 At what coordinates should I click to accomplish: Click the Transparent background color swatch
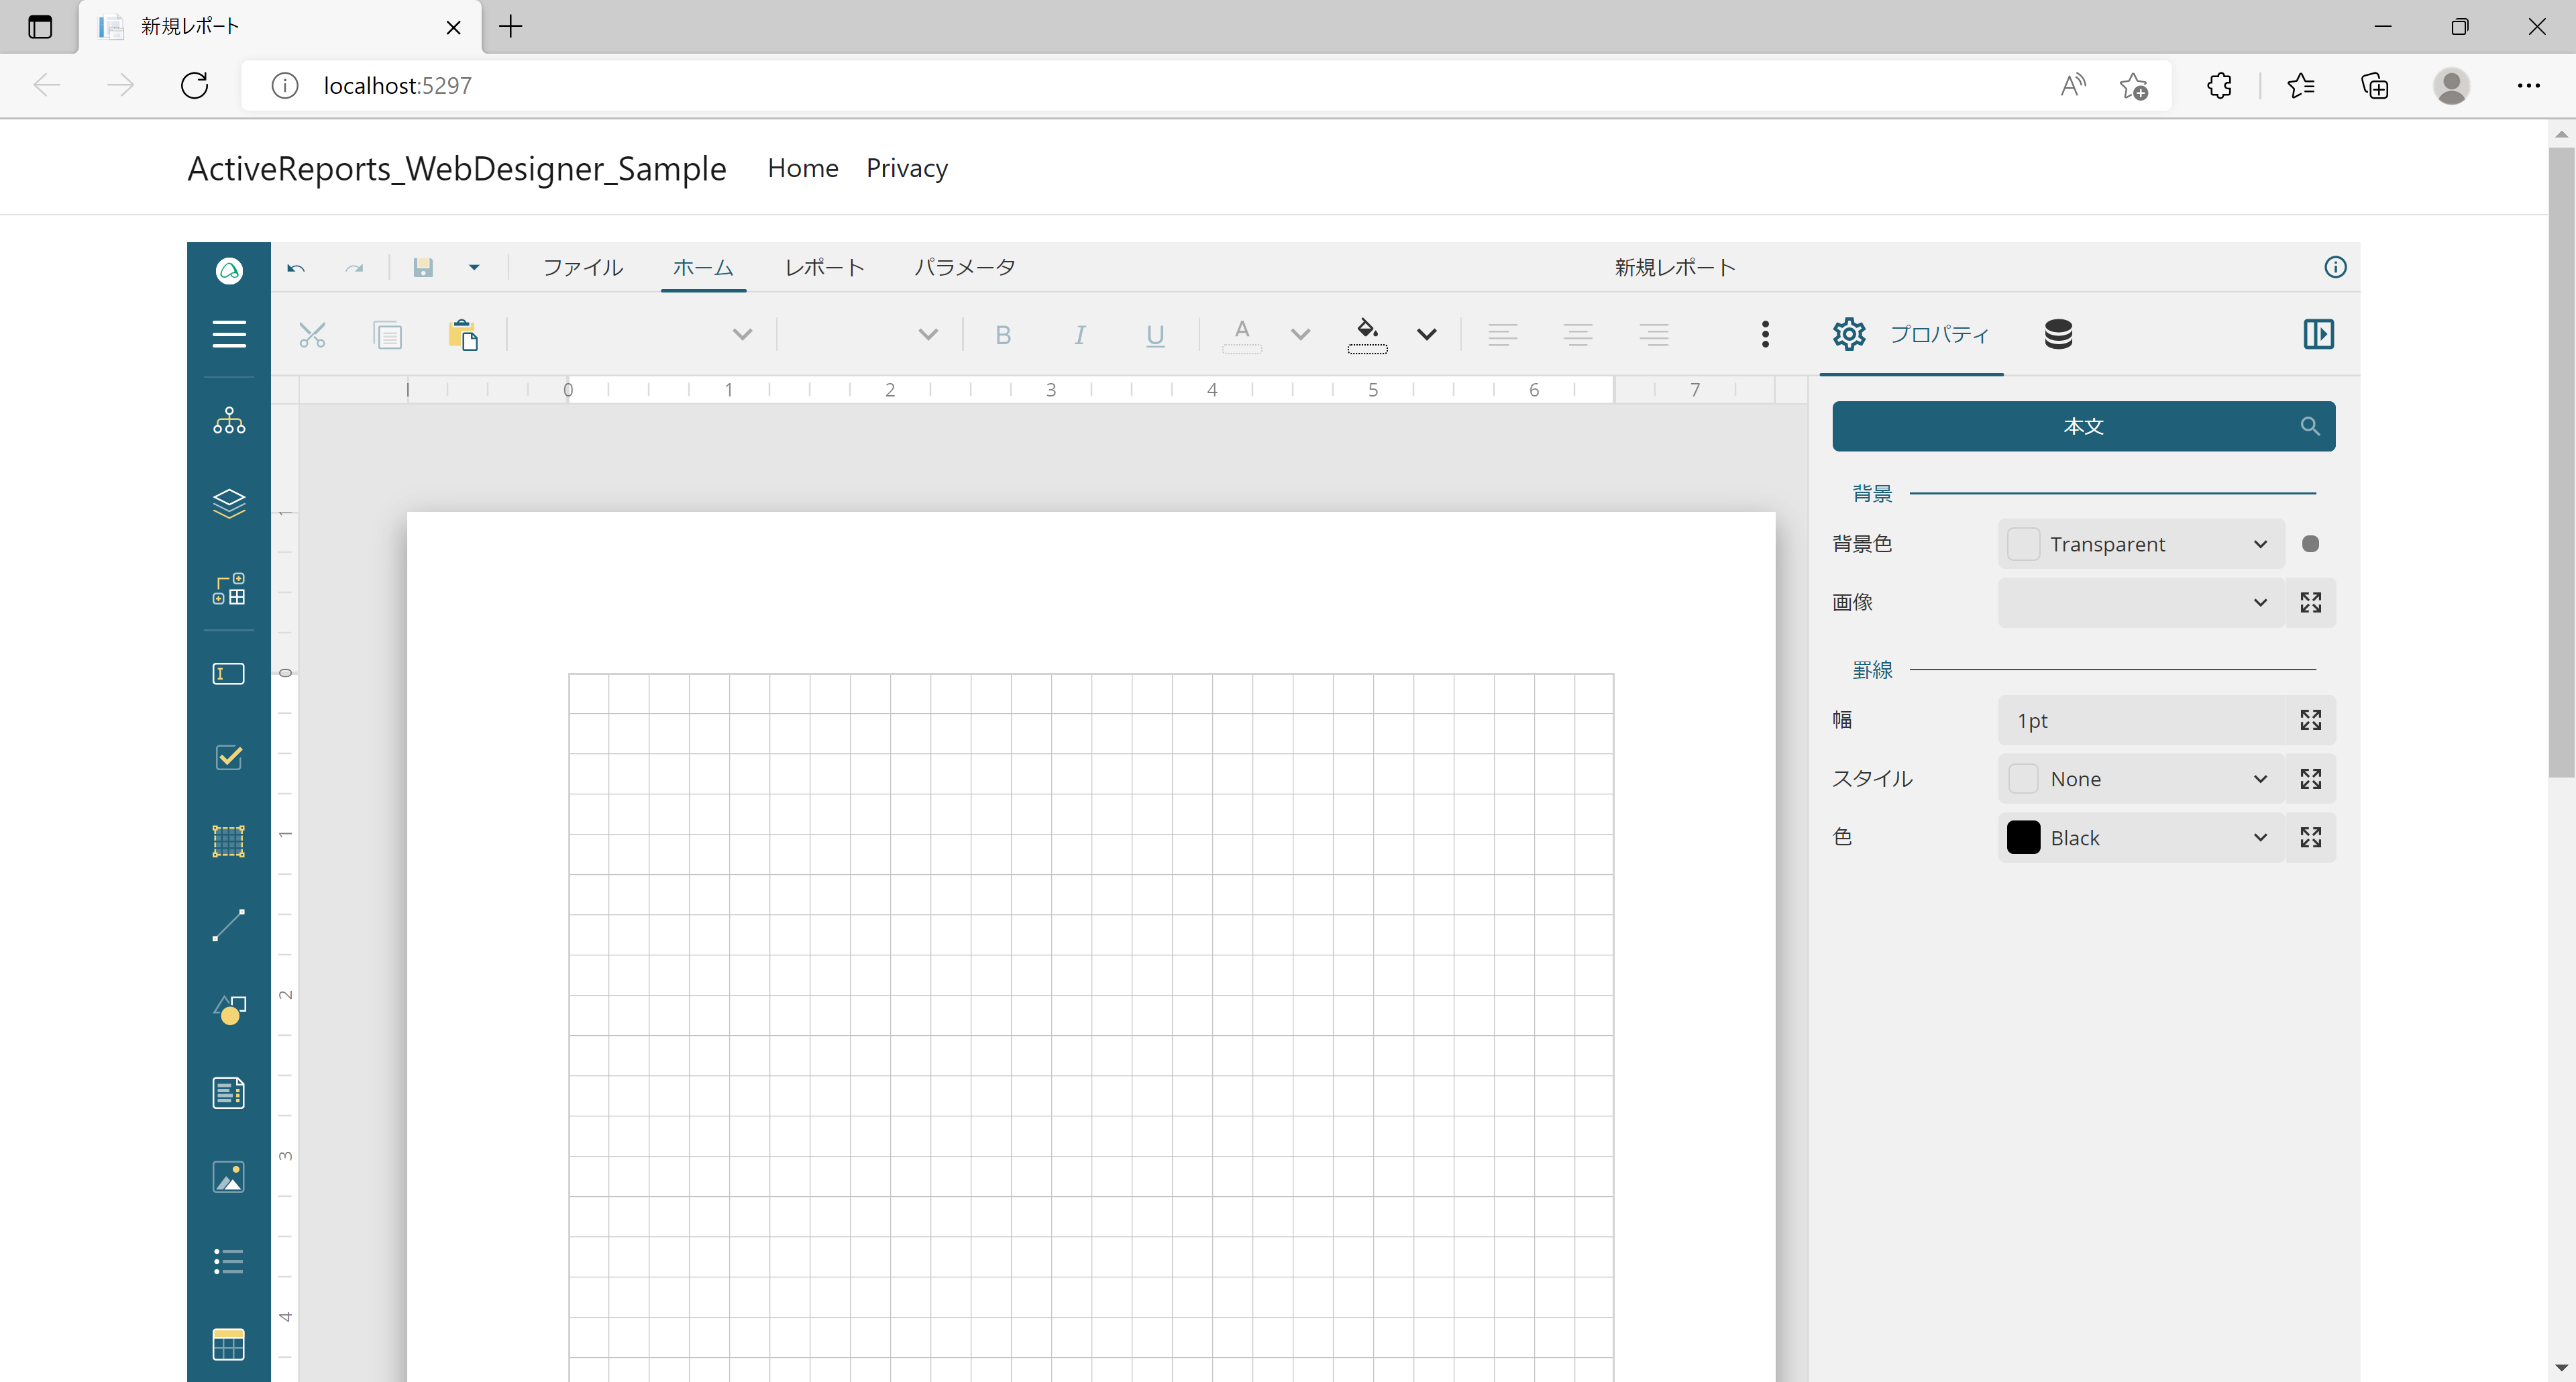(x=2023, y=544)
